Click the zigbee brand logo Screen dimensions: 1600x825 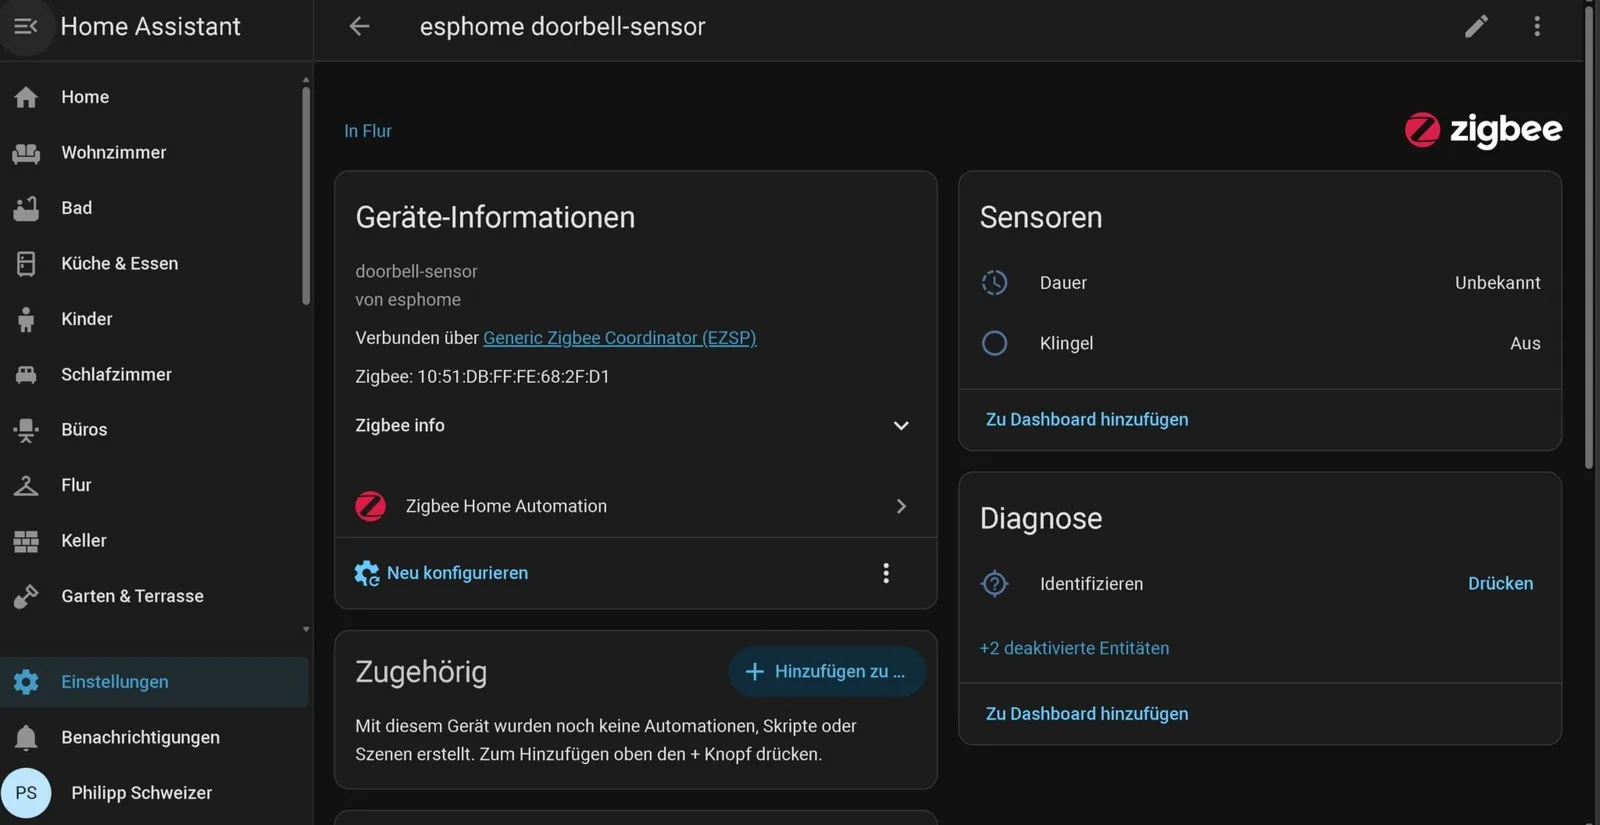click(1483, 130)
